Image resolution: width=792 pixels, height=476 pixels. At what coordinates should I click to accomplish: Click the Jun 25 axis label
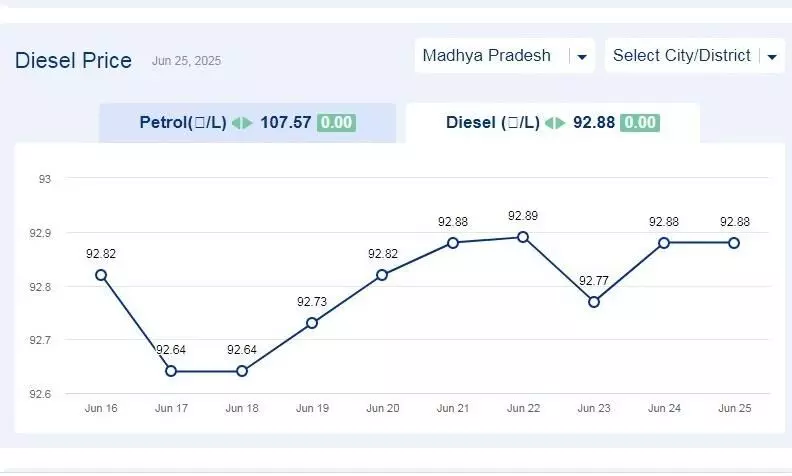735,408
